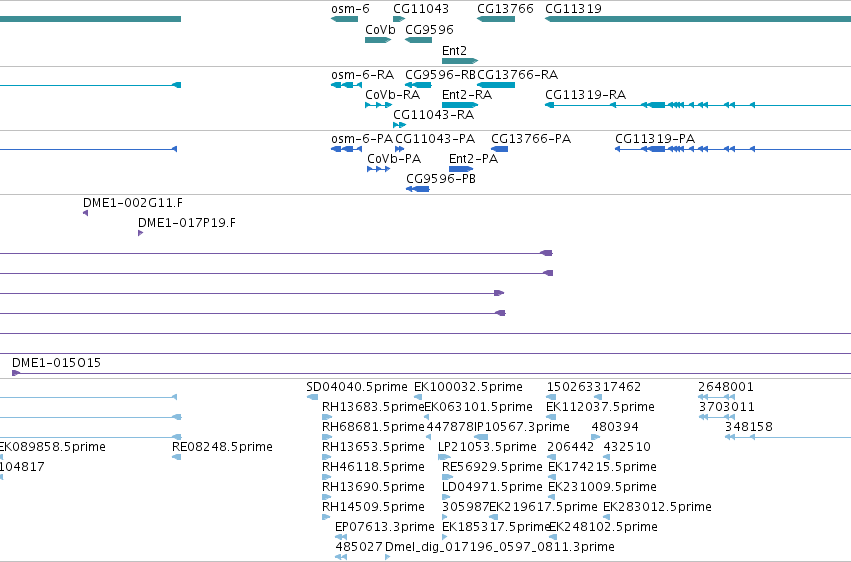Image resolution: width=851 pixels, height=562 pixels.
Task: Click the CG13766-RA transcript bar
Action: [x=496, y=85]
